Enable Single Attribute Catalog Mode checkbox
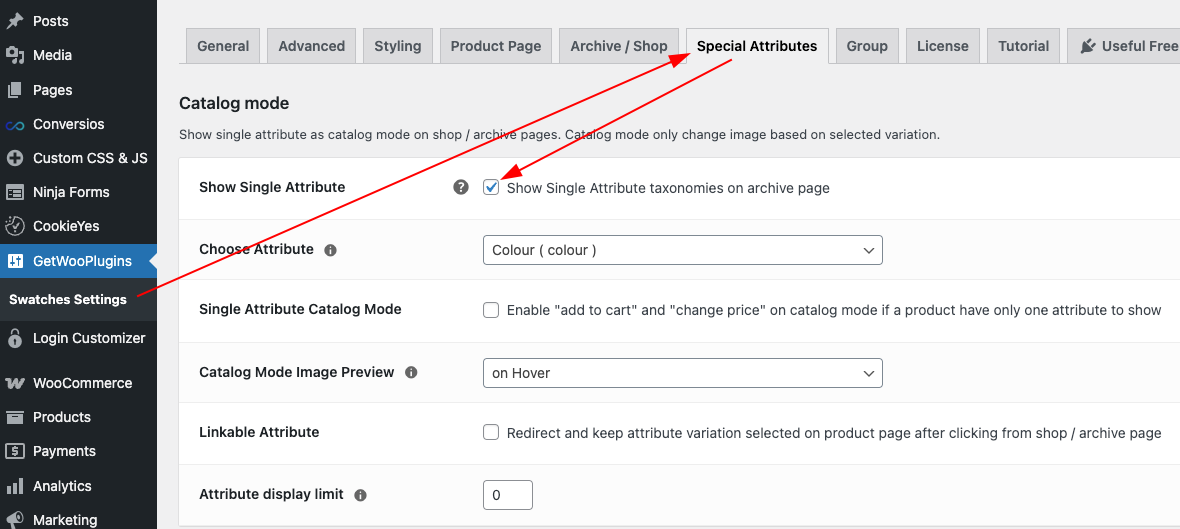The height and width of the screenshot is (529, 1180). (x=491, y=310)
